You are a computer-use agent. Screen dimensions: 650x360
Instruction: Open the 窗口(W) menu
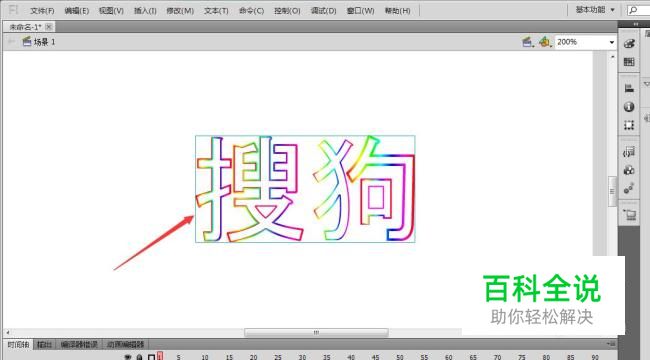[x=360, y=11]
